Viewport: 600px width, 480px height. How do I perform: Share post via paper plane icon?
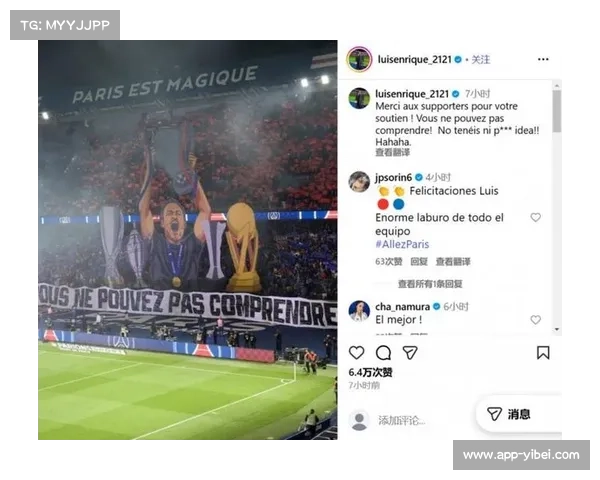(410, 353)
